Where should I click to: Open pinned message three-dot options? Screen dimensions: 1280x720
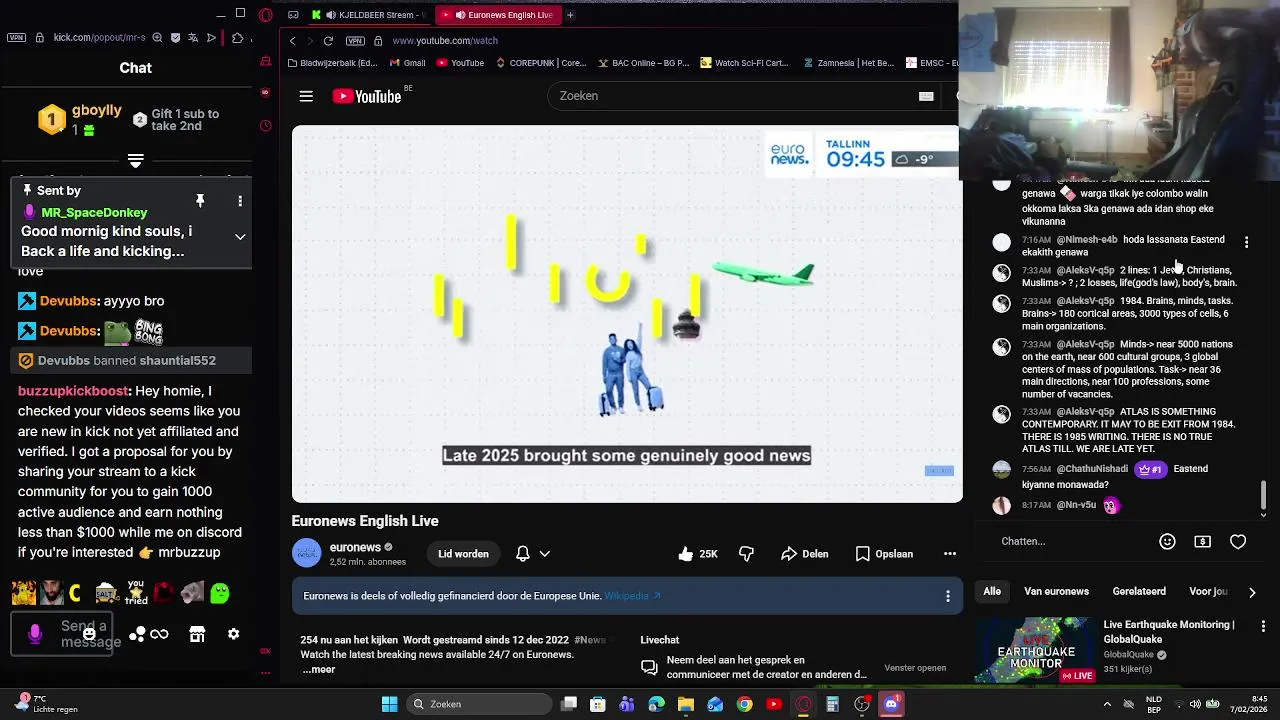[240, 201]
